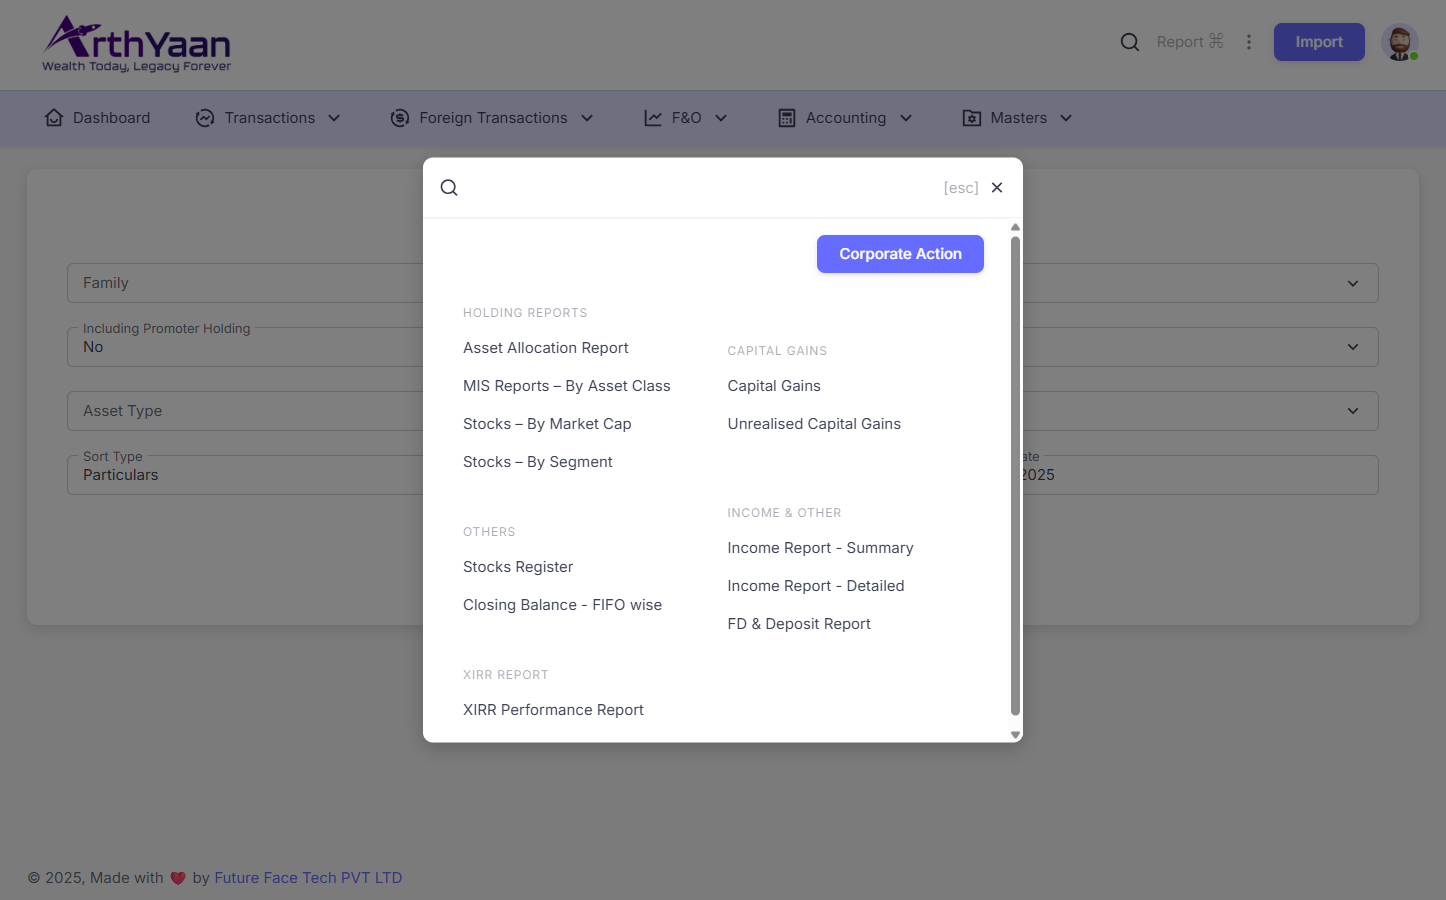This screenshot has width=1446, height=900.
Task: Click the Dashboard home icon
Action: [53, 117]
